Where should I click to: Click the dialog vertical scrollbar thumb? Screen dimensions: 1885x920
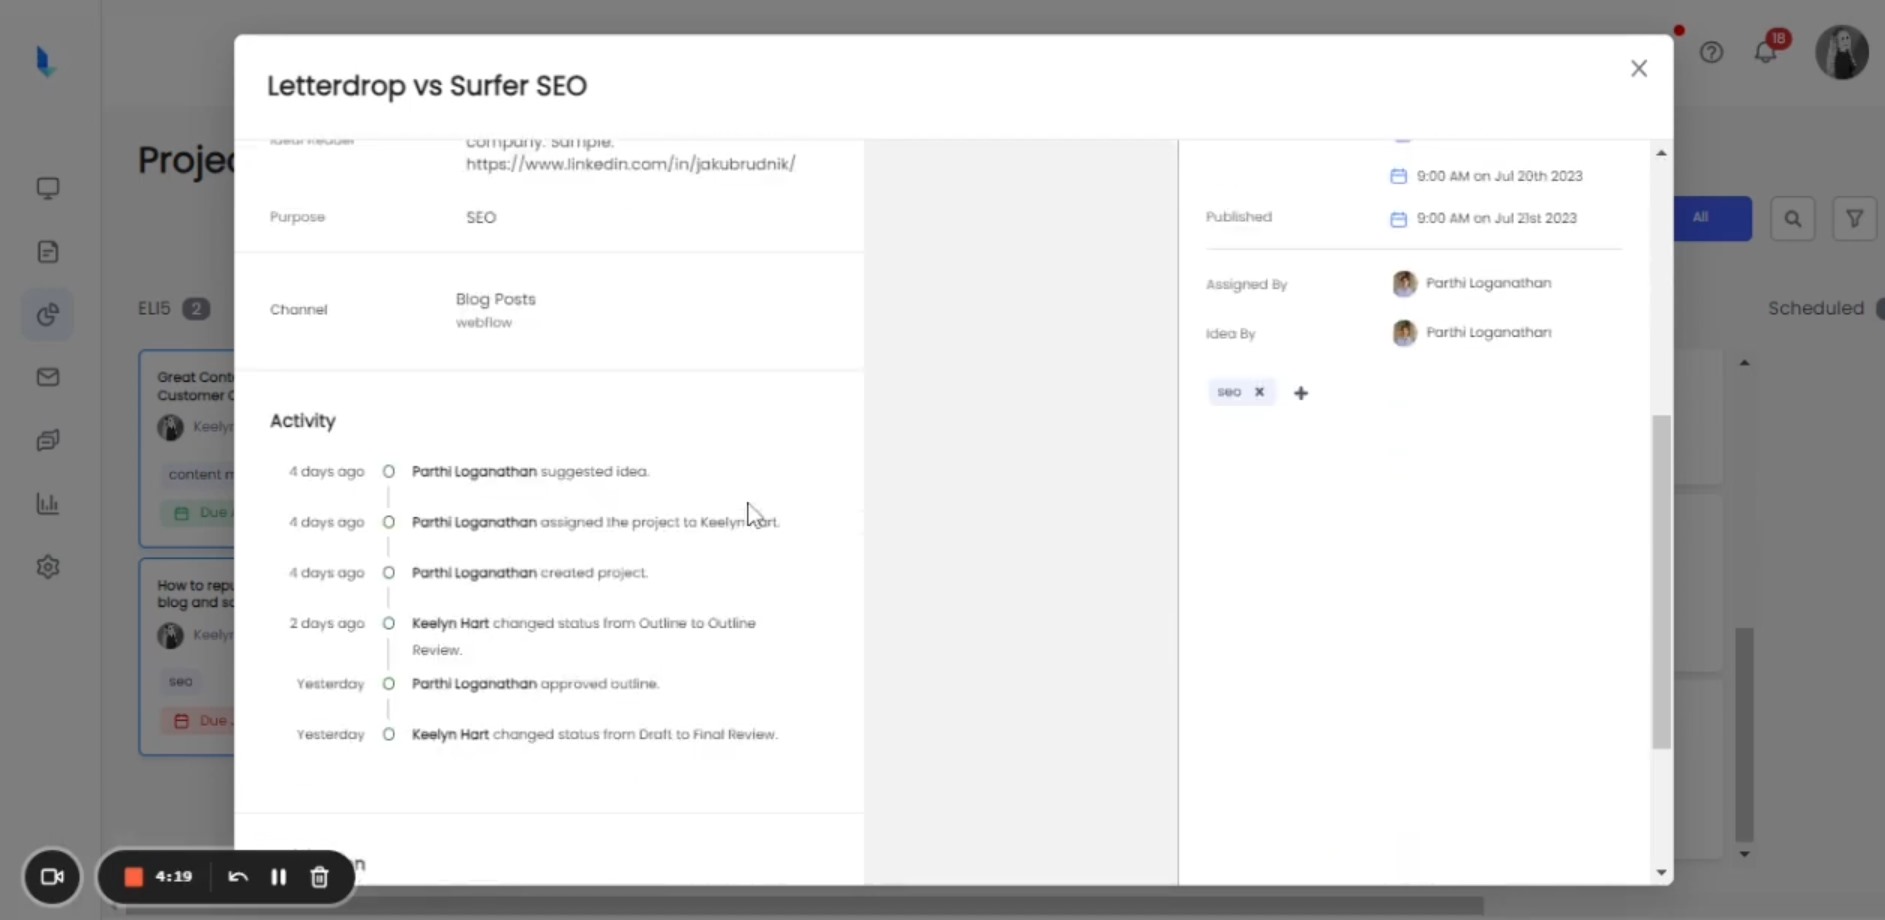1661,581
